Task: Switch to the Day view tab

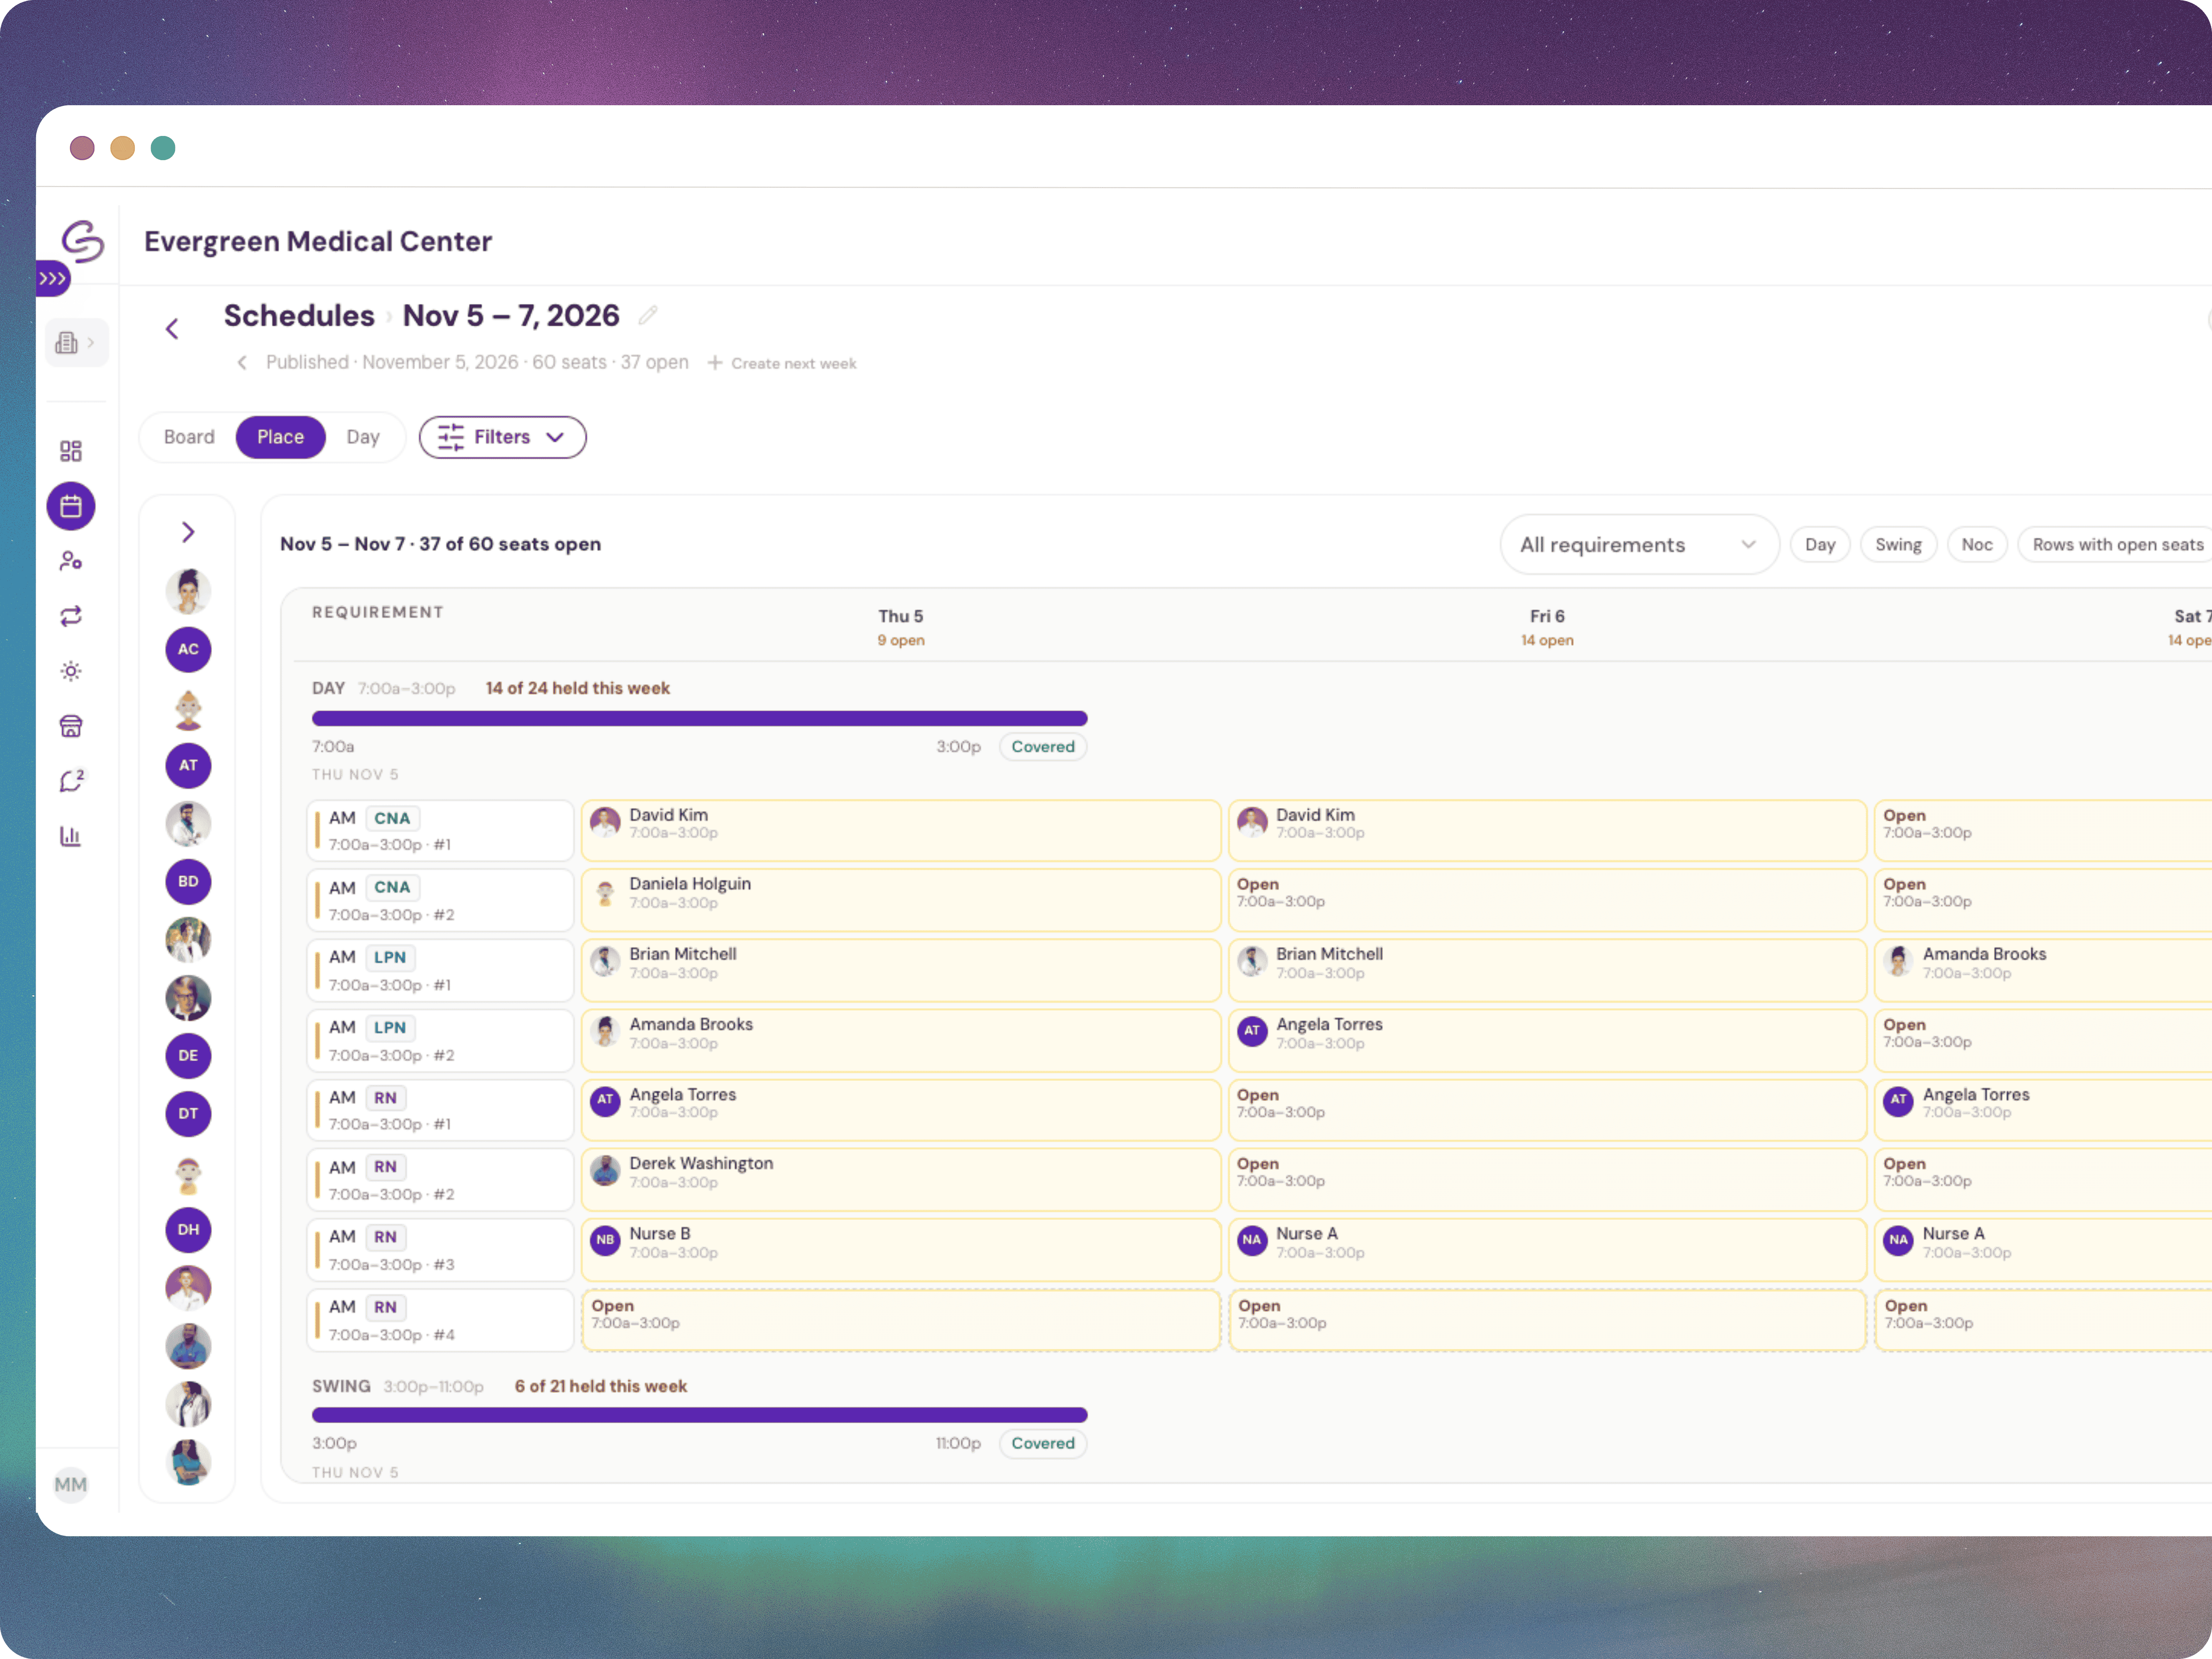Action: [363, 437]
